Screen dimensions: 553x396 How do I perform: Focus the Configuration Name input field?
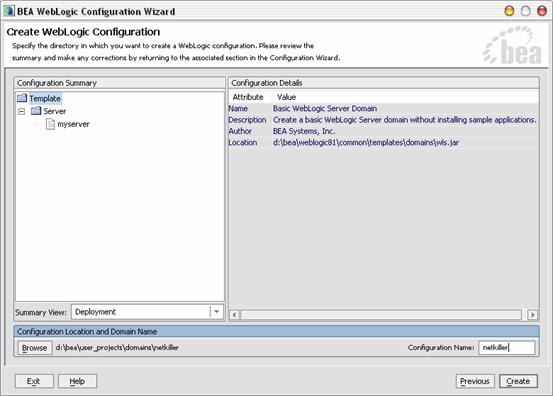point(507,348)
